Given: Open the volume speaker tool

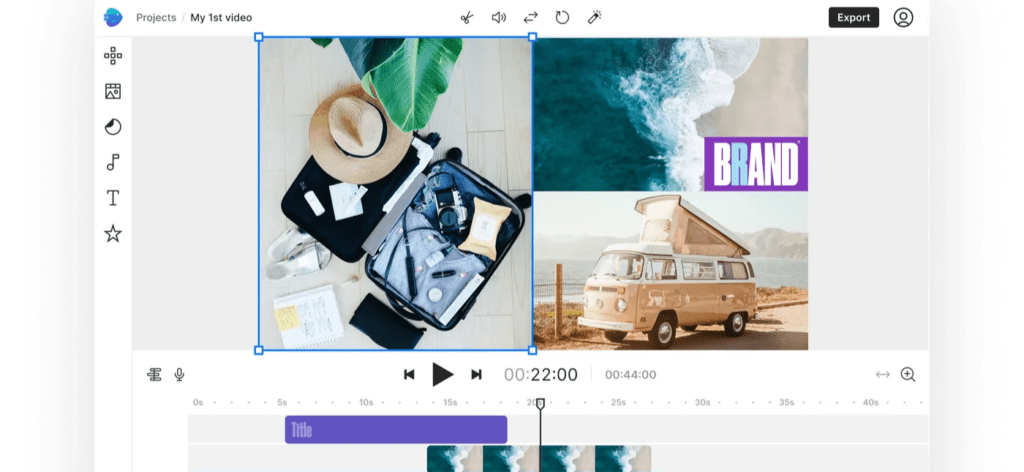Looking at the screenshot, I should (x=499, y=18).
